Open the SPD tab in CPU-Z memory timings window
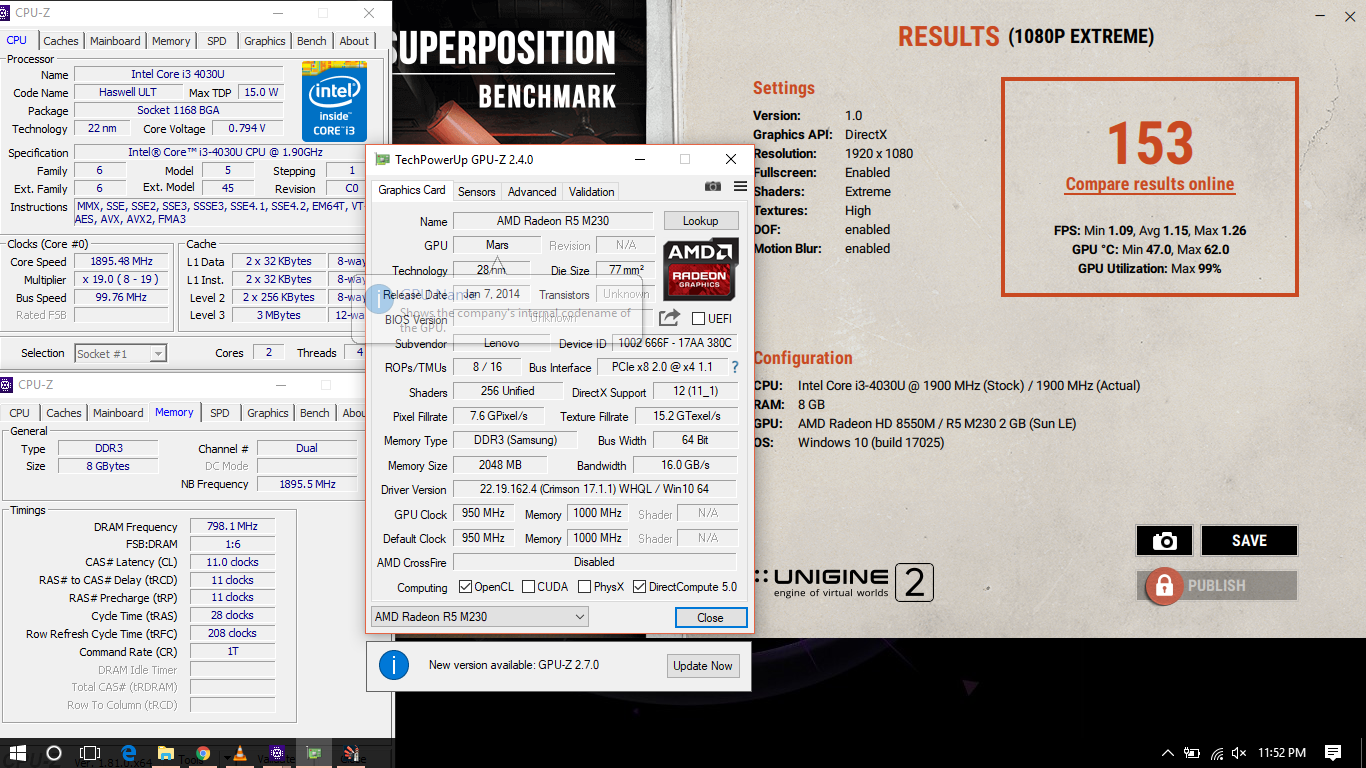This screenshot has height=768, width=1366. [220, 413]
